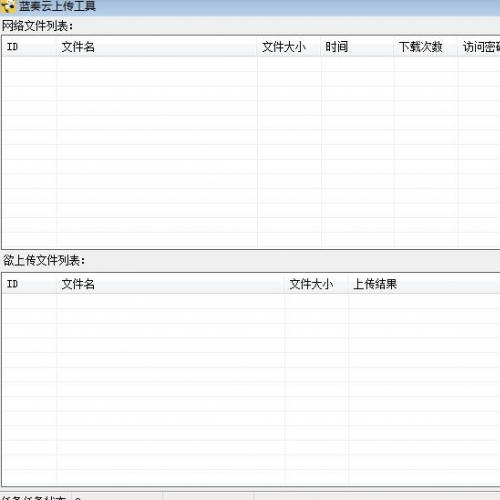Click first empty row in network file list
The image size is (500, 500).
tap(250, 64)
